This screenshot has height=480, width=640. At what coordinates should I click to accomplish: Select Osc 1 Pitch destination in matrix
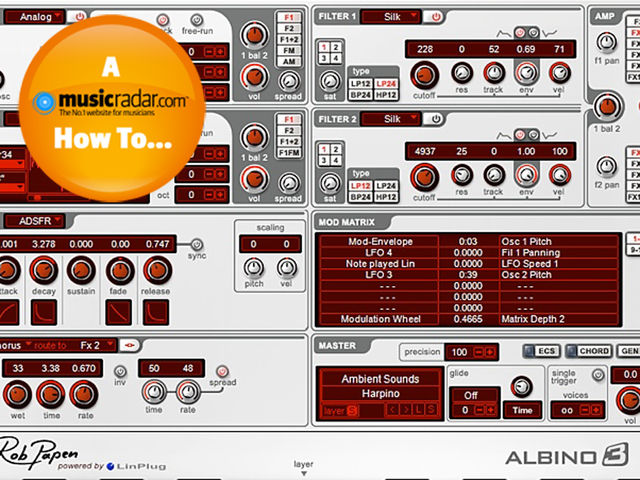(558, 241)
